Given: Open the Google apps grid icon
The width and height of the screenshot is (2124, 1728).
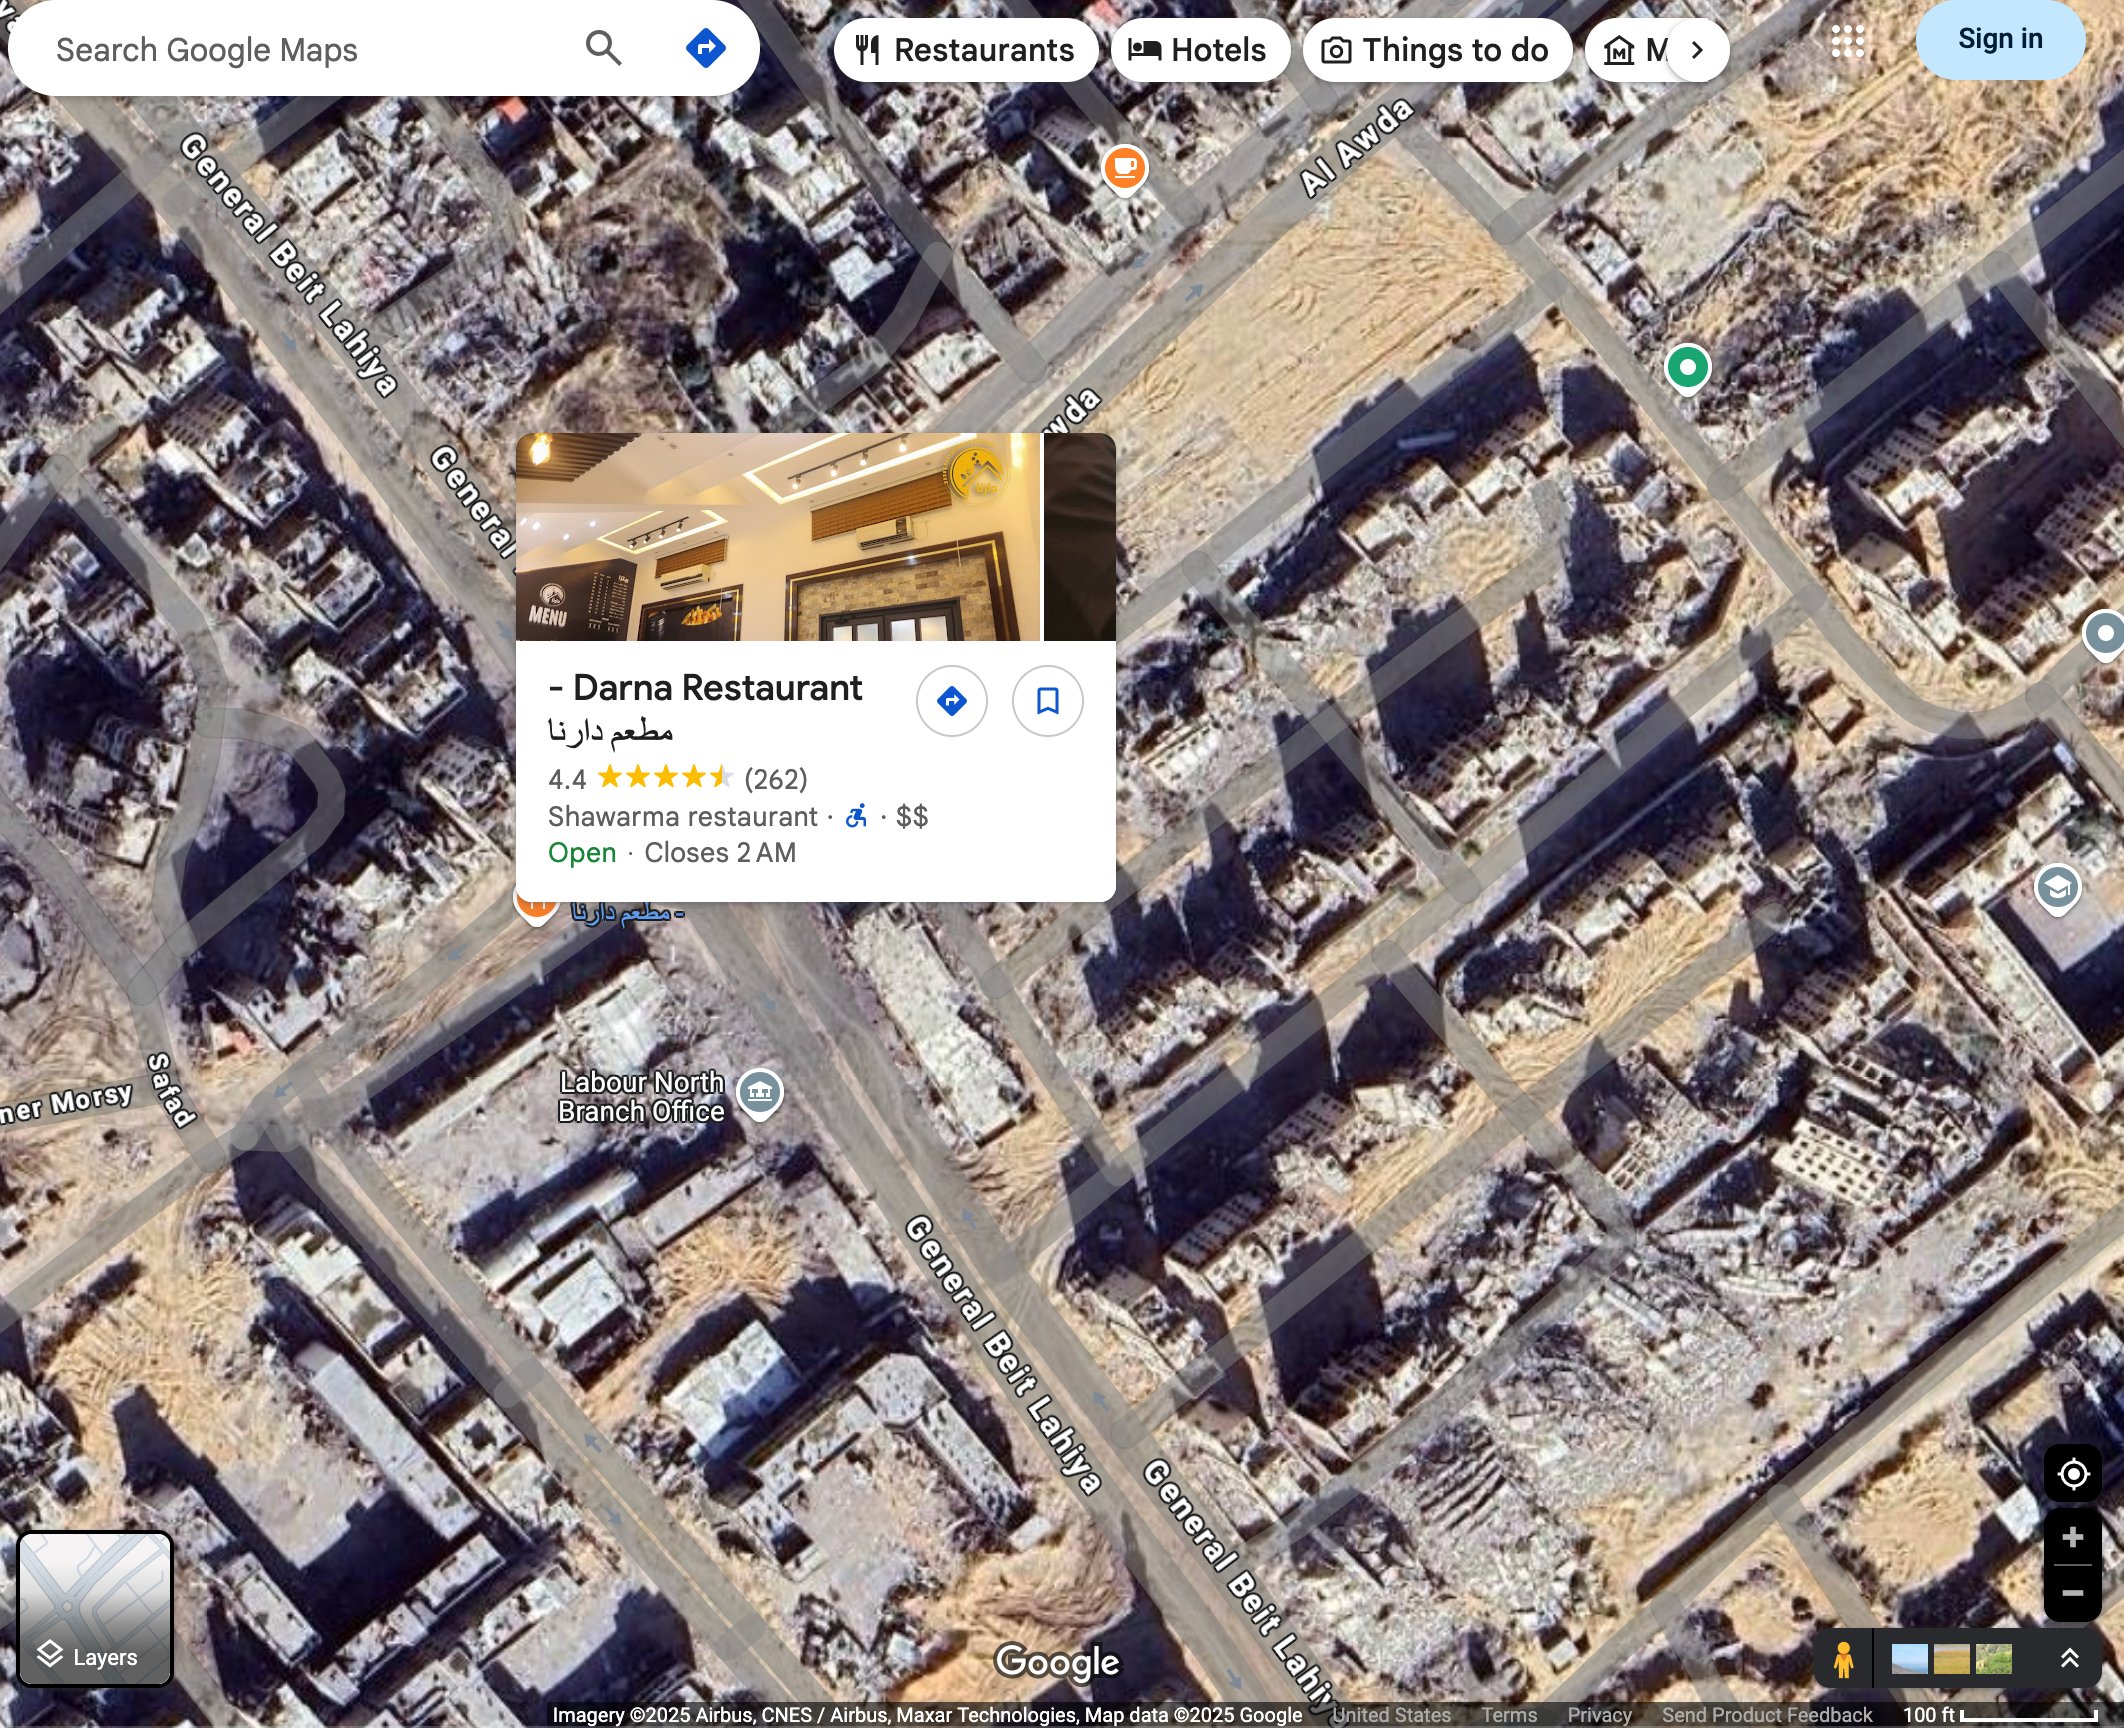Looking at the screenshot, I should [1847, 42].
